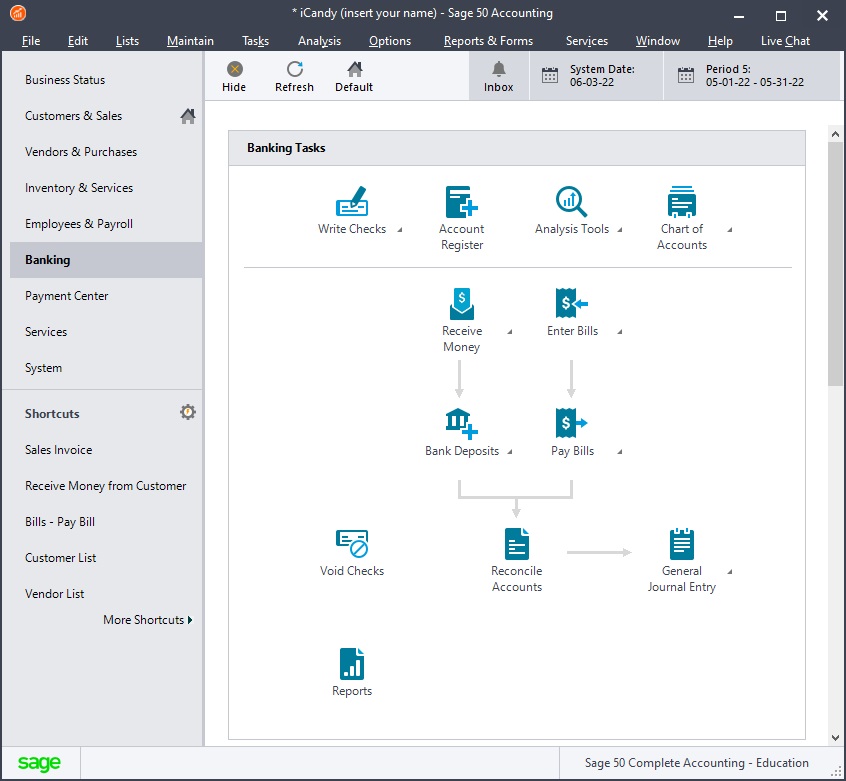Expand the Receive Money dropdown arrow

[510, 332]
